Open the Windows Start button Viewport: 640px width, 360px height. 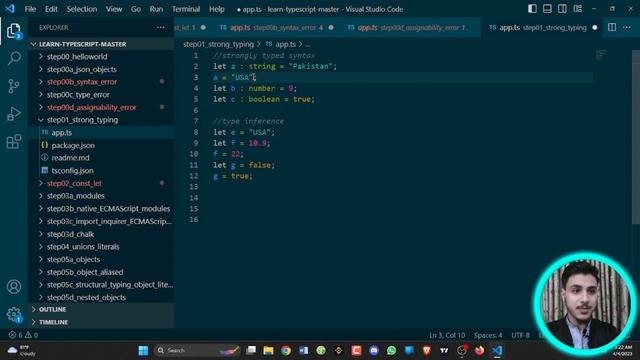tap(143, 351)
